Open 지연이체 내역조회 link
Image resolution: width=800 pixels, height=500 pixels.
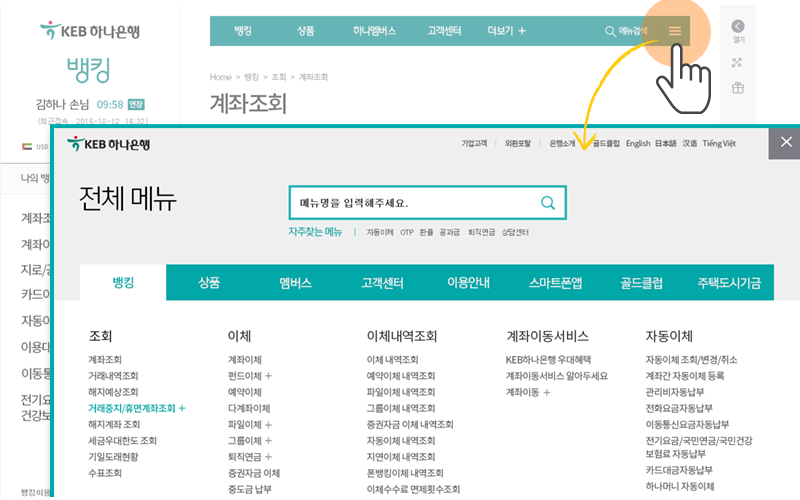[401, 457]
